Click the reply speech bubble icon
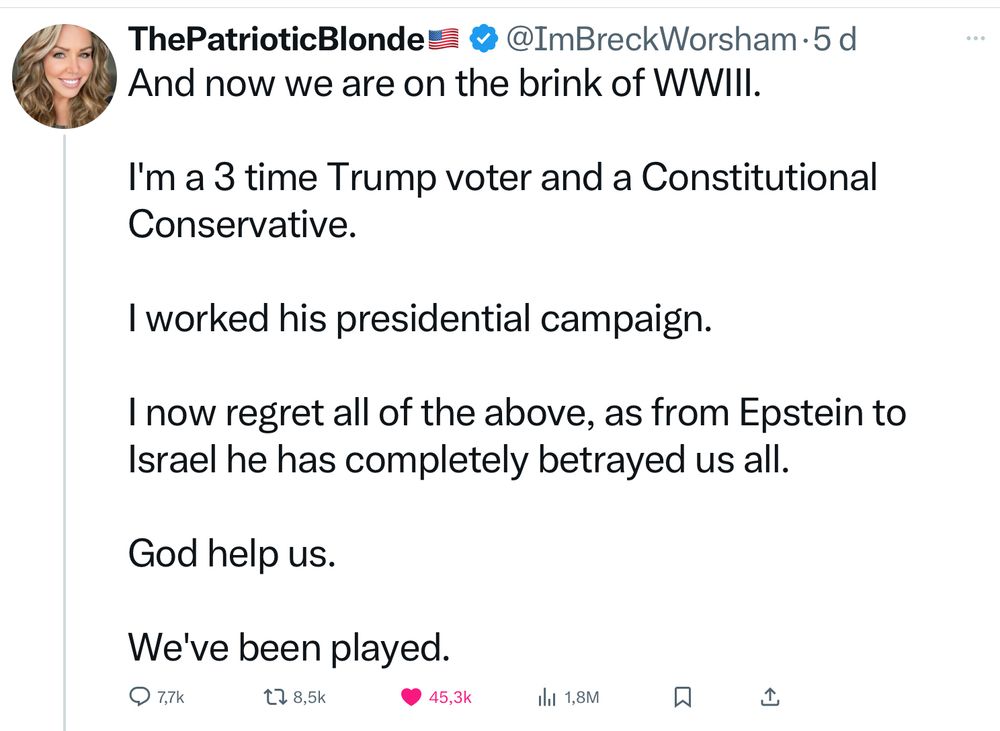Image resolution: width=1000 pixels, height=731 pixels. click(x=140, y=697)
